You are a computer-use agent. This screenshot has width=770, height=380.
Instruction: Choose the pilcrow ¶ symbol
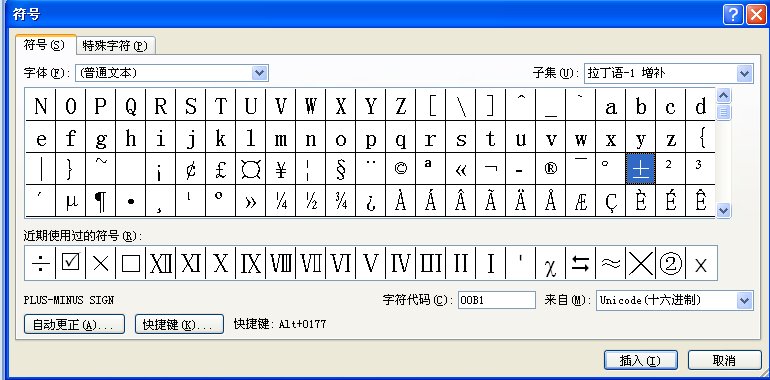[x=101, y=201]
